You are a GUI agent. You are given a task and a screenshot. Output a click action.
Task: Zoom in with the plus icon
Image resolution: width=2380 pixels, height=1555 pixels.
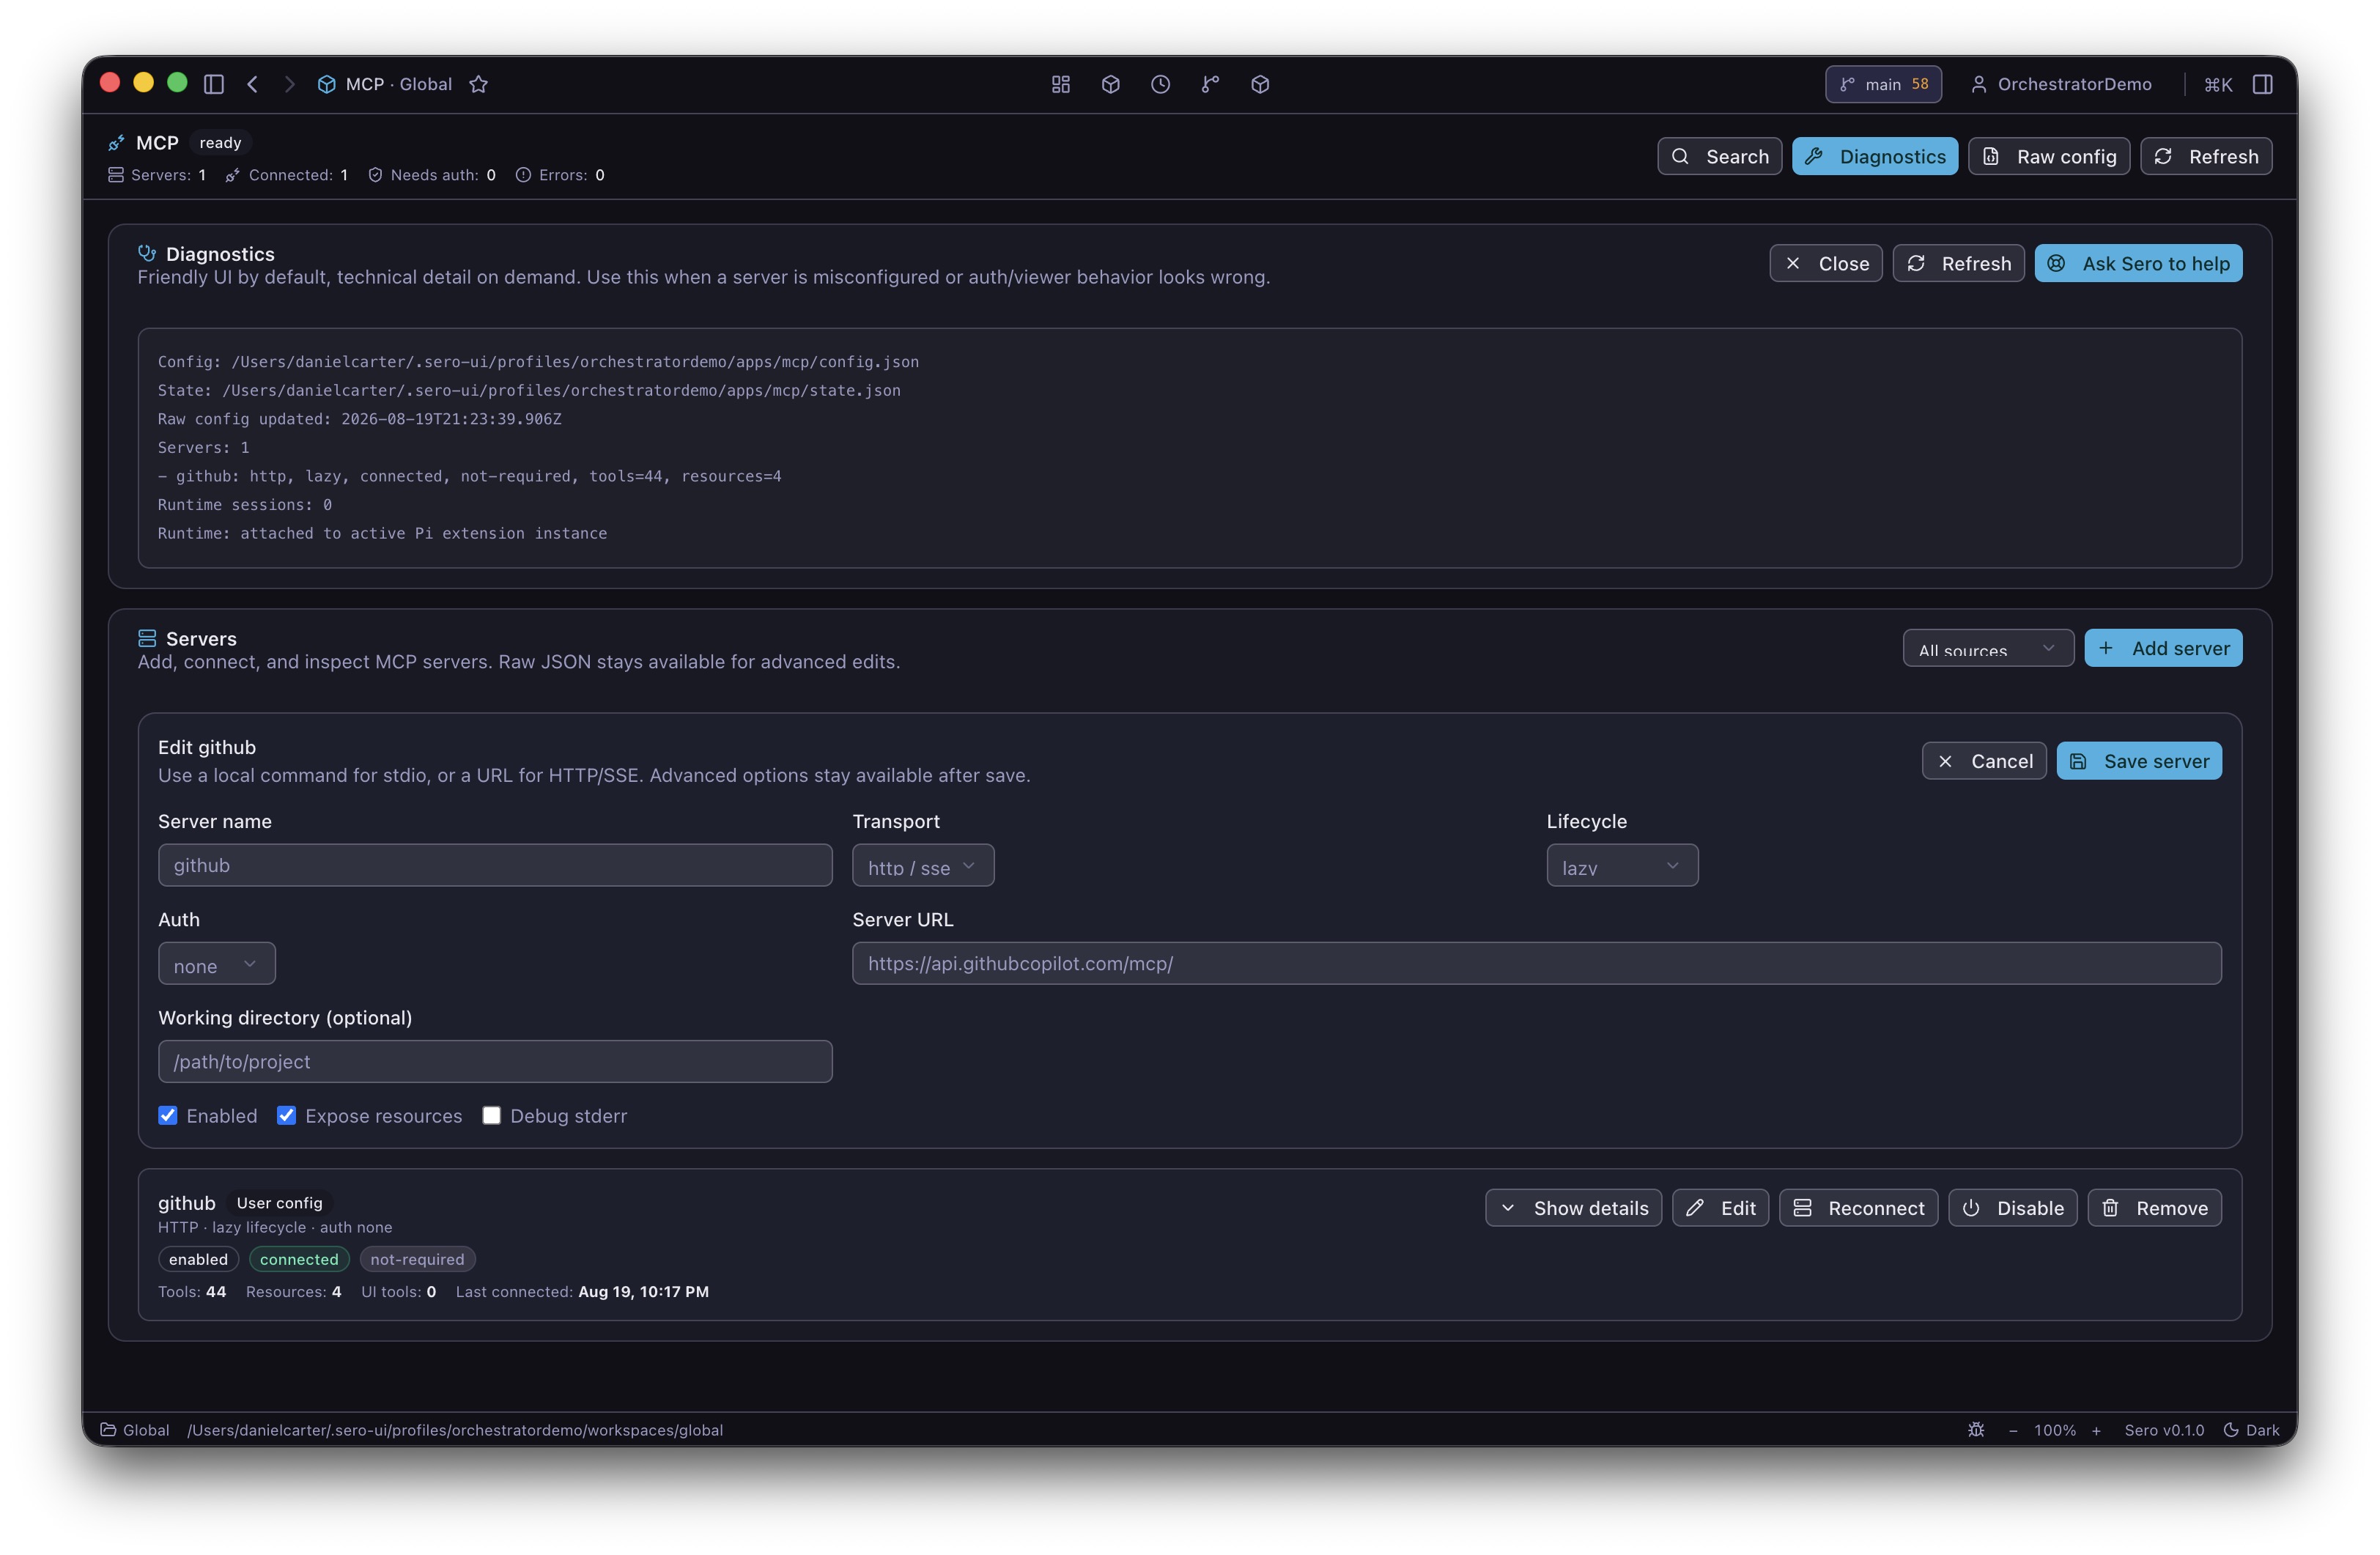coord(2097,1430)
